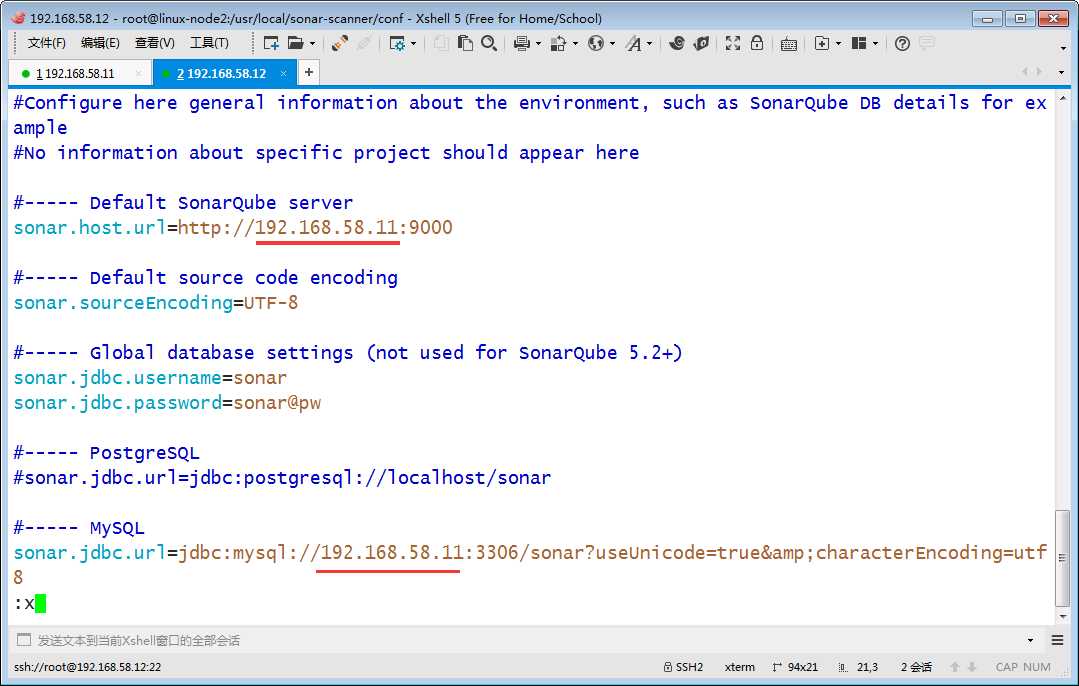Image resolution: width=1079 pixels, height=686 pixels.
Task: Click the globe encoding icon
Action: point(596,43)
